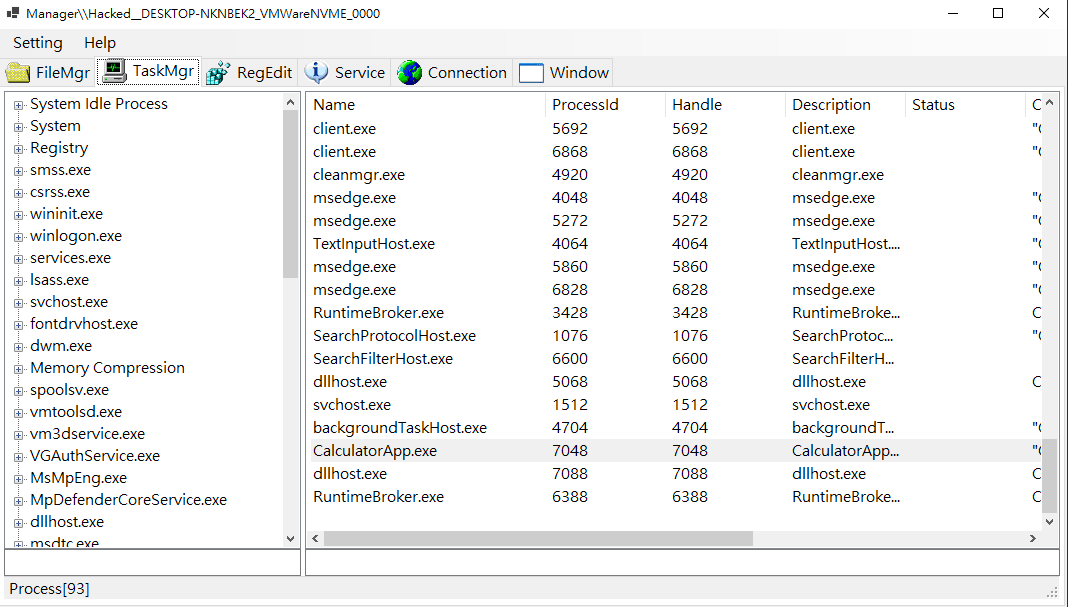Click the tree panel scroll-down arrow
The image size is (1068, 607).
tap(291, 538)
